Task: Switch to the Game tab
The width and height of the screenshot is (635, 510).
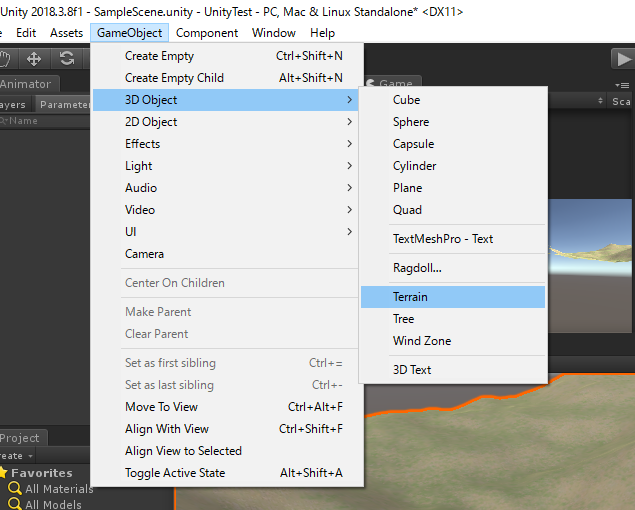Action: (393, 81)
